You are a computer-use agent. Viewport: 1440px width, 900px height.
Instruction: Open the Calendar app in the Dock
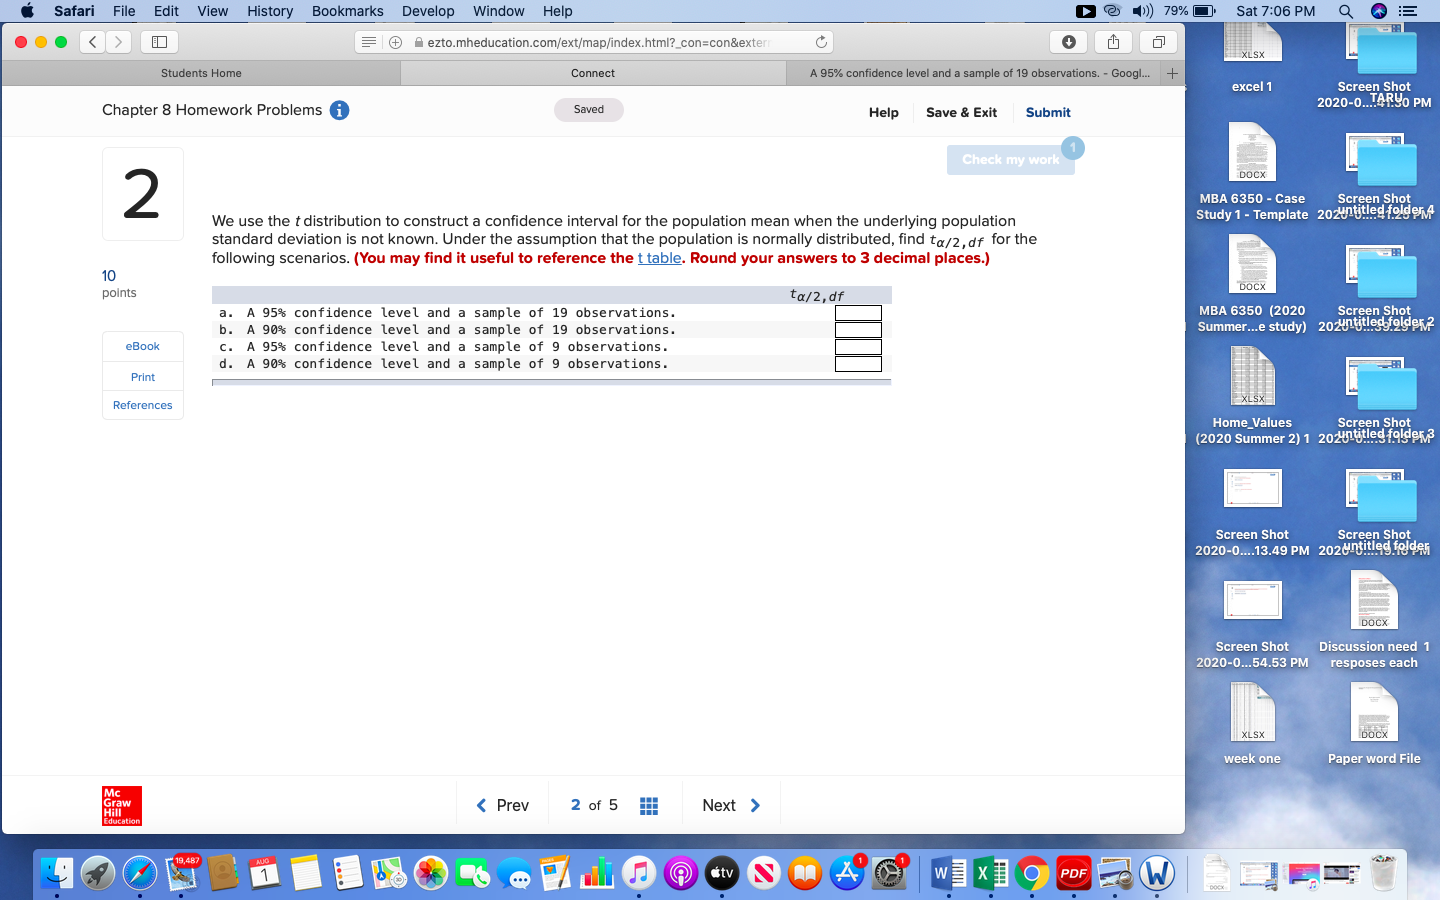coord(264,873)
